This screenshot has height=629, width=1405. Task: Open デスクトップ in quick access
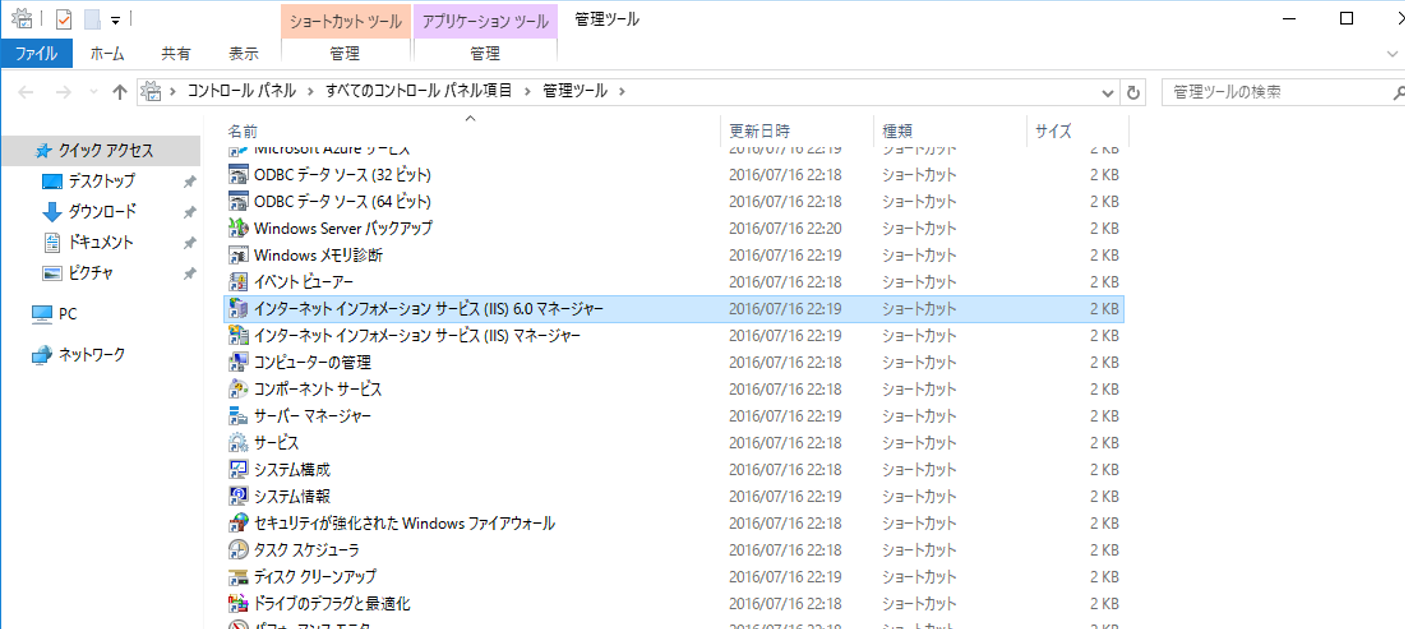101,182
